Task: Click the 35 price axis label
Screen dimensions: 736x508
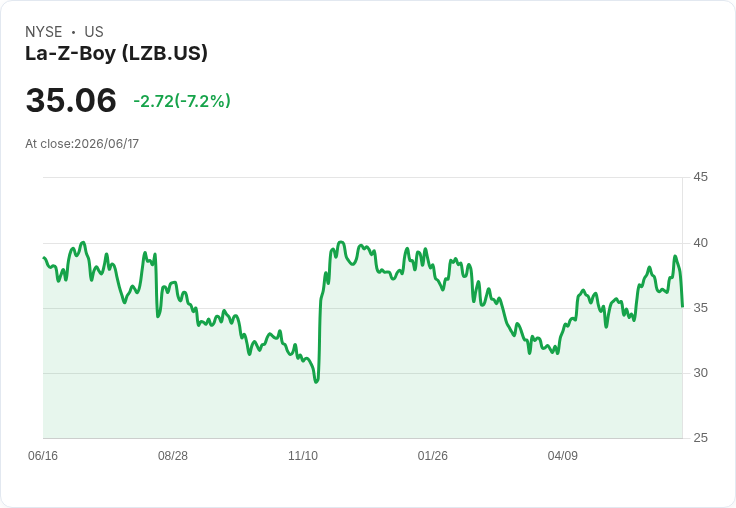Action: 700,308
